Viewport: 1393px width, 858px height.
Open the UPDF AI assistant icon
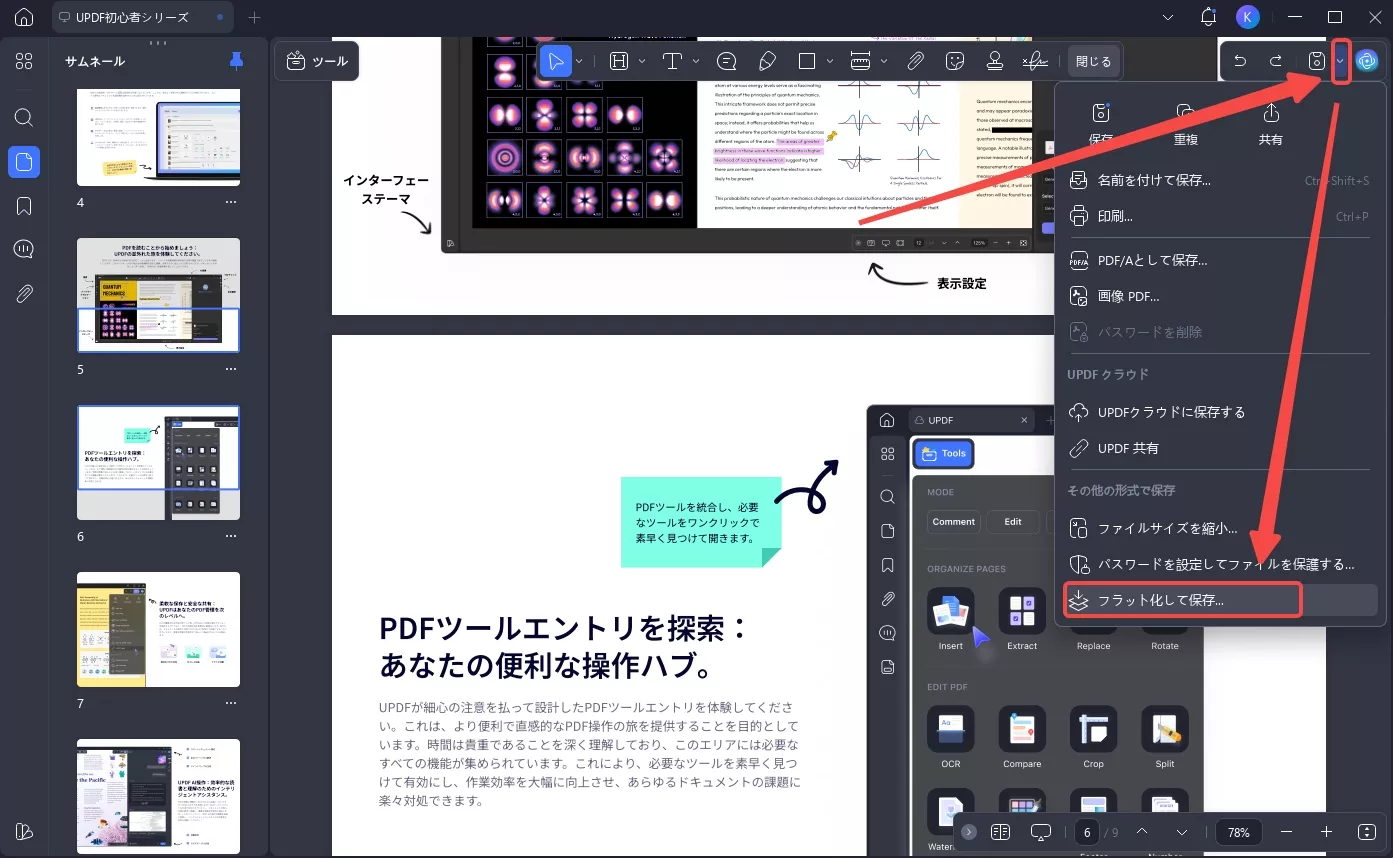(1367, 61)
